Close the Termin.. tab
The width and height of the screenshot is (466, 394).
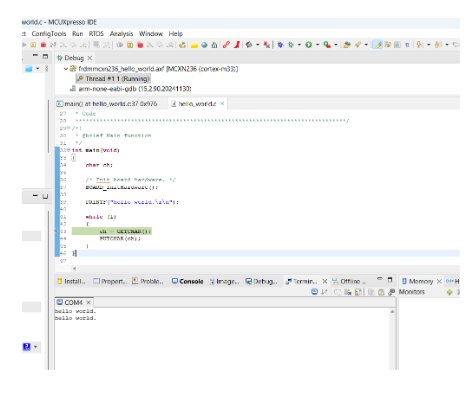325,281
